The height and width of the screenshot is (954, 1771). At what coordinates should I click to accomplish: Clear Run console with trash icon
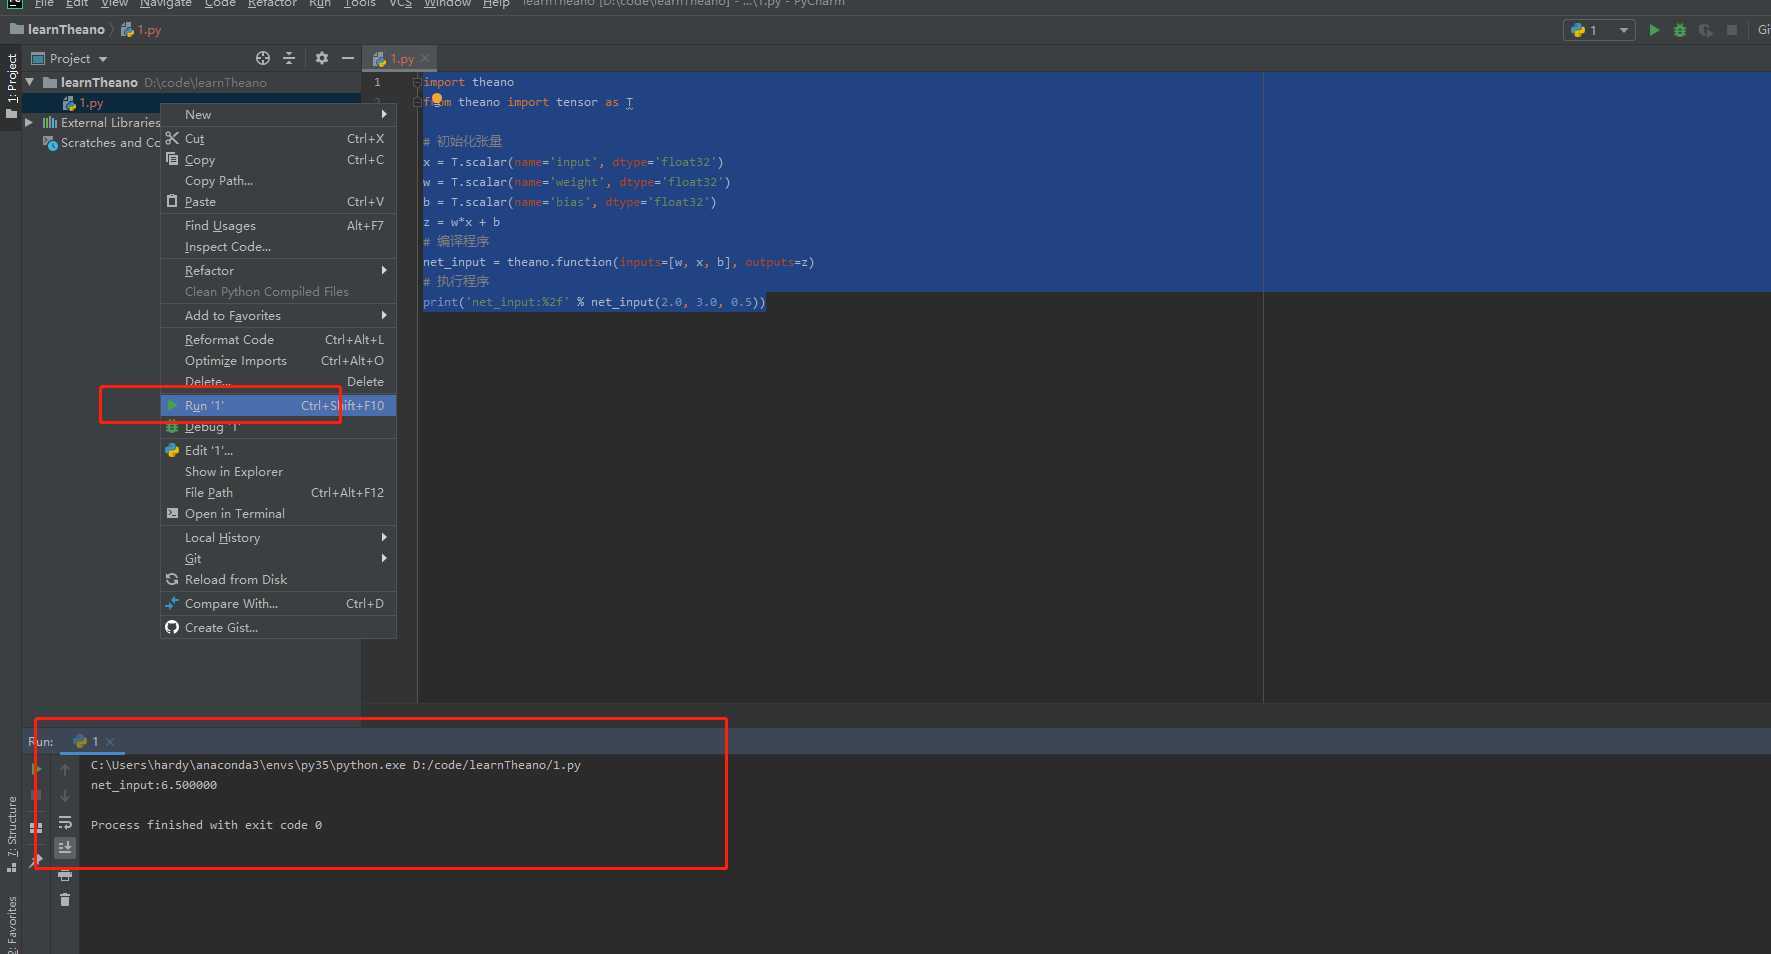[65, 900]
